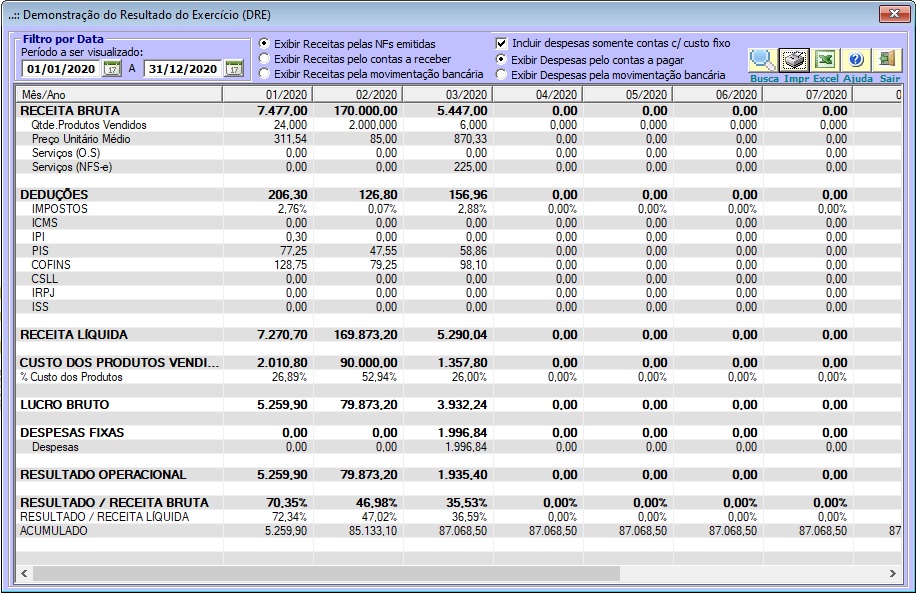Click the Mês/Ano column header
The width and height of the screenshot is (916, 594).
119,95
